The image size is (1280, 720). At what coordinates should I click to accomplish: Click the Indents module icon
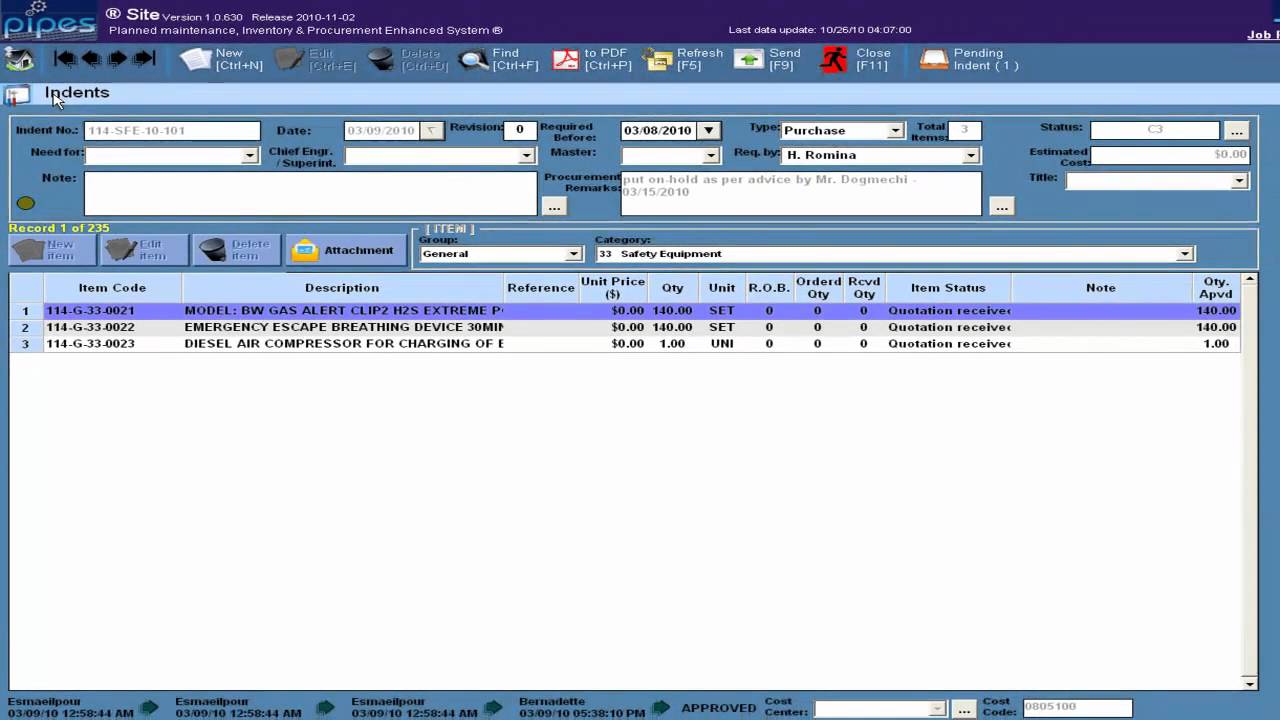click(17, 96)
